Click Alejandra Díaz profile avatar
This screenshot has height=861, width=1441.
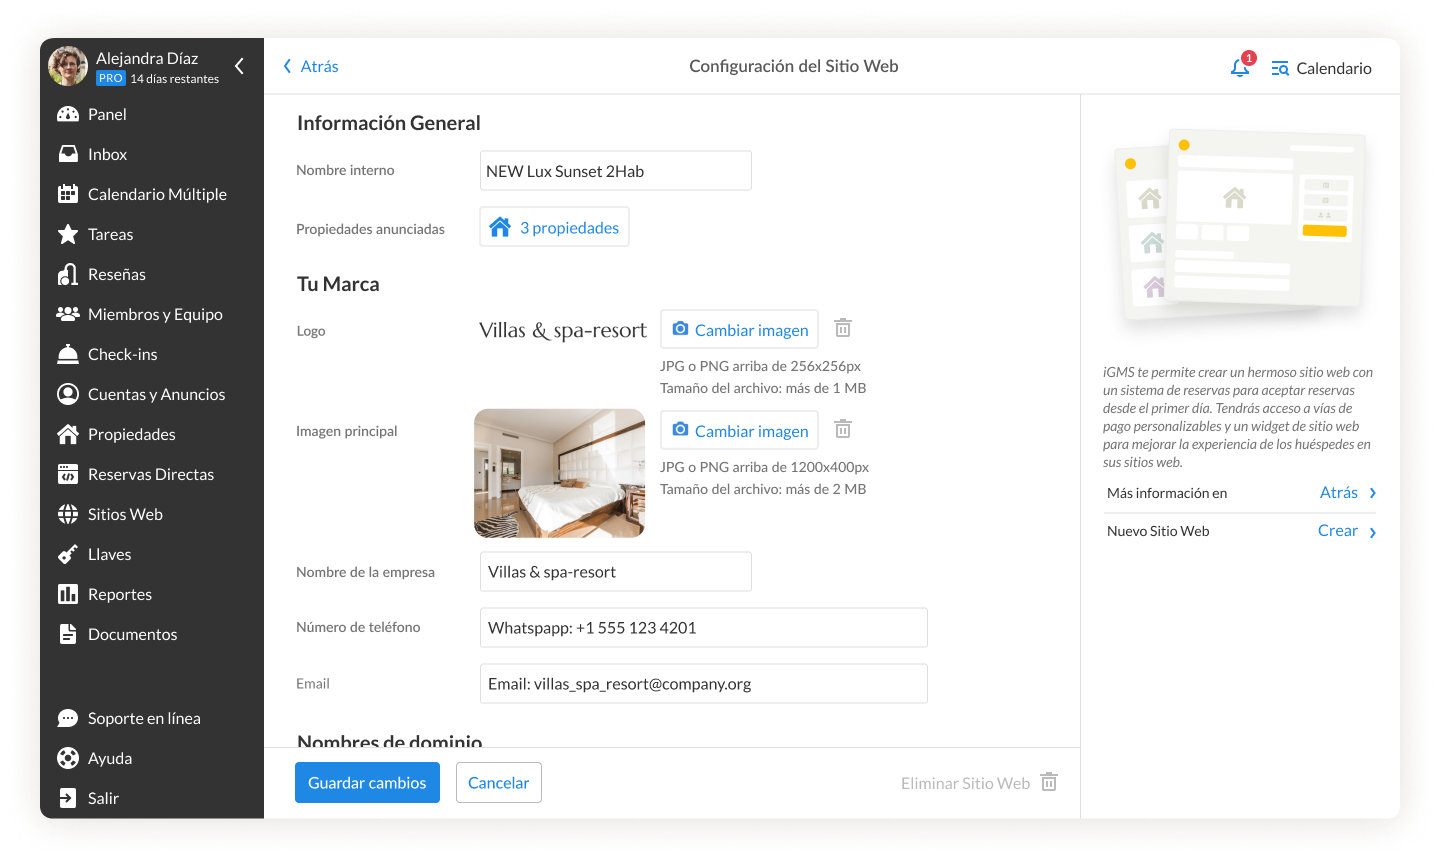(68, 66)
